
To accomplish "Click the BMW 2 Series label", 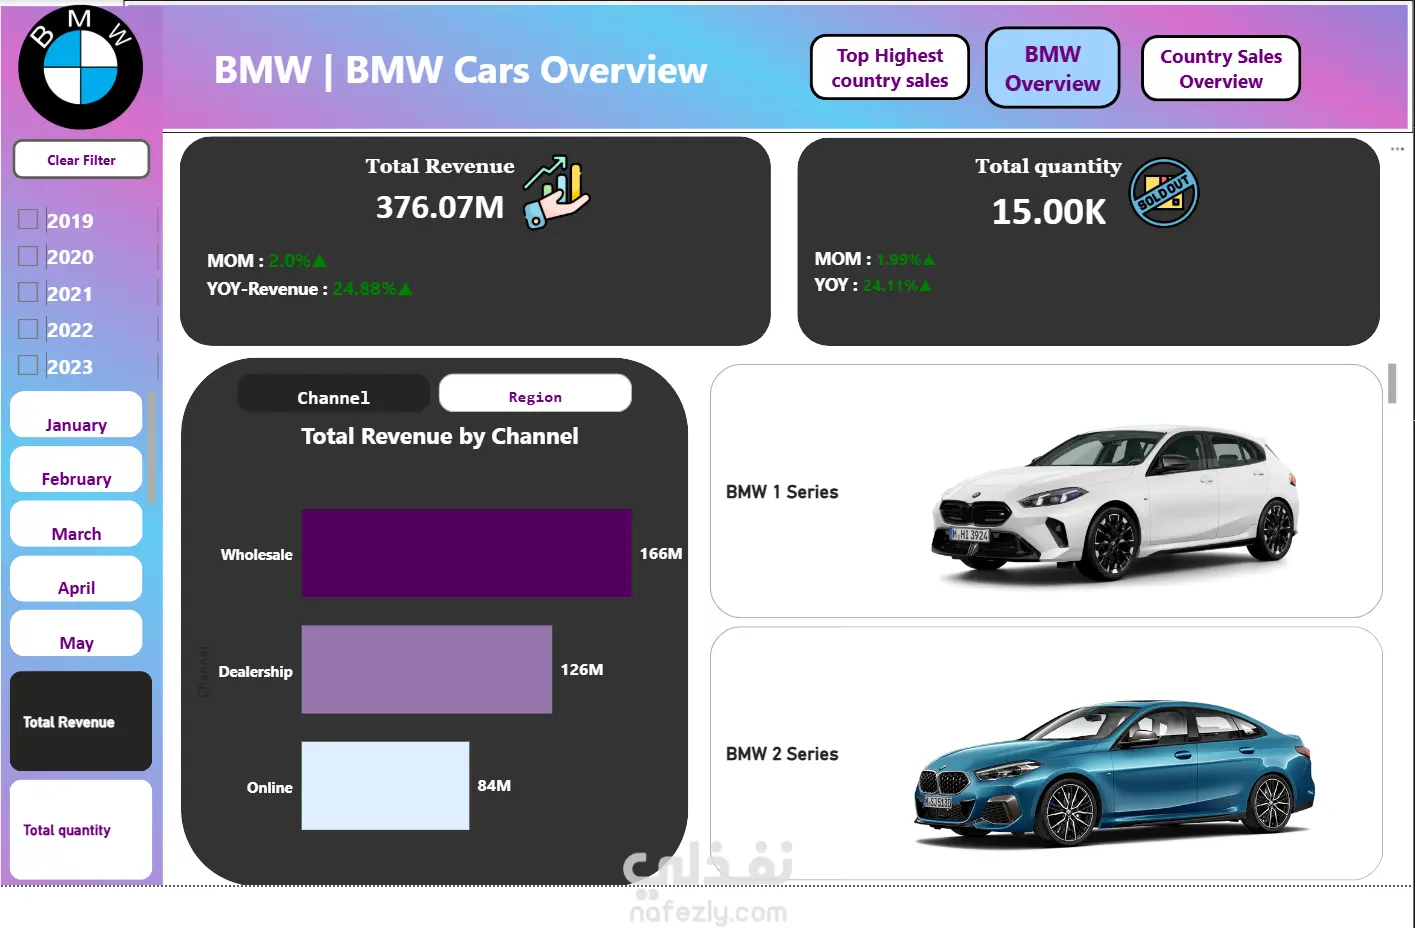I will coord(782,753).
